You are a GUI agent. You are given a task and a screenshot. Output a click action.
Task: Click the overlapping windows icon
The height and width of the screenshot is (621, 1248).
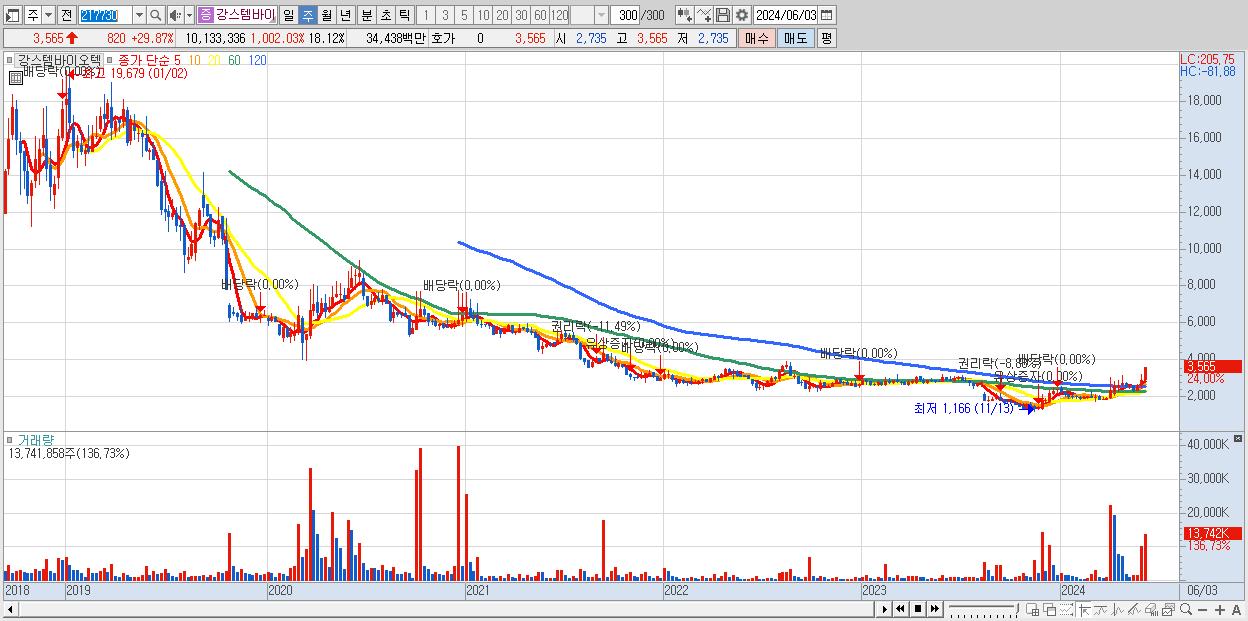(x=1050, y=610)
